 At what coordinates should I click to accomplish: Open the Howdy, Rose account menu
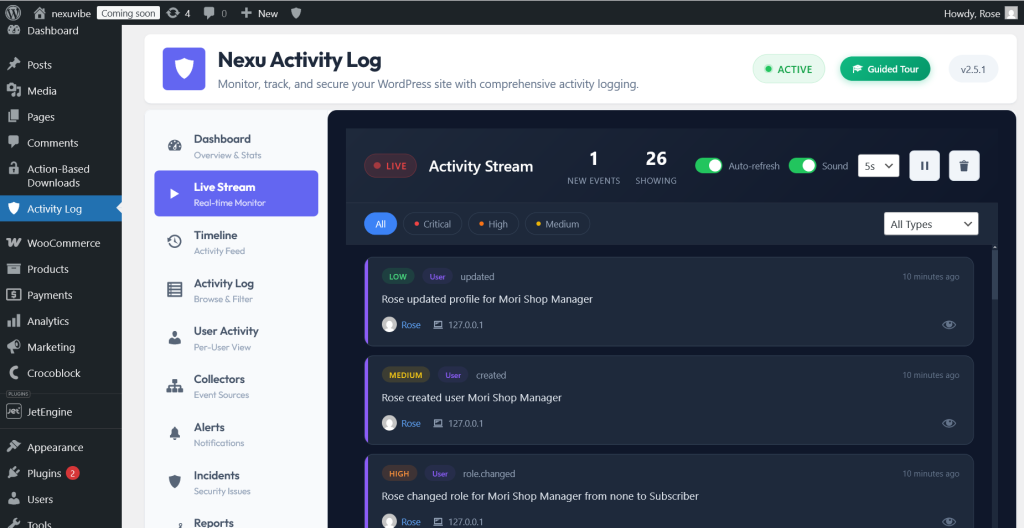click(x=980, y=13)
